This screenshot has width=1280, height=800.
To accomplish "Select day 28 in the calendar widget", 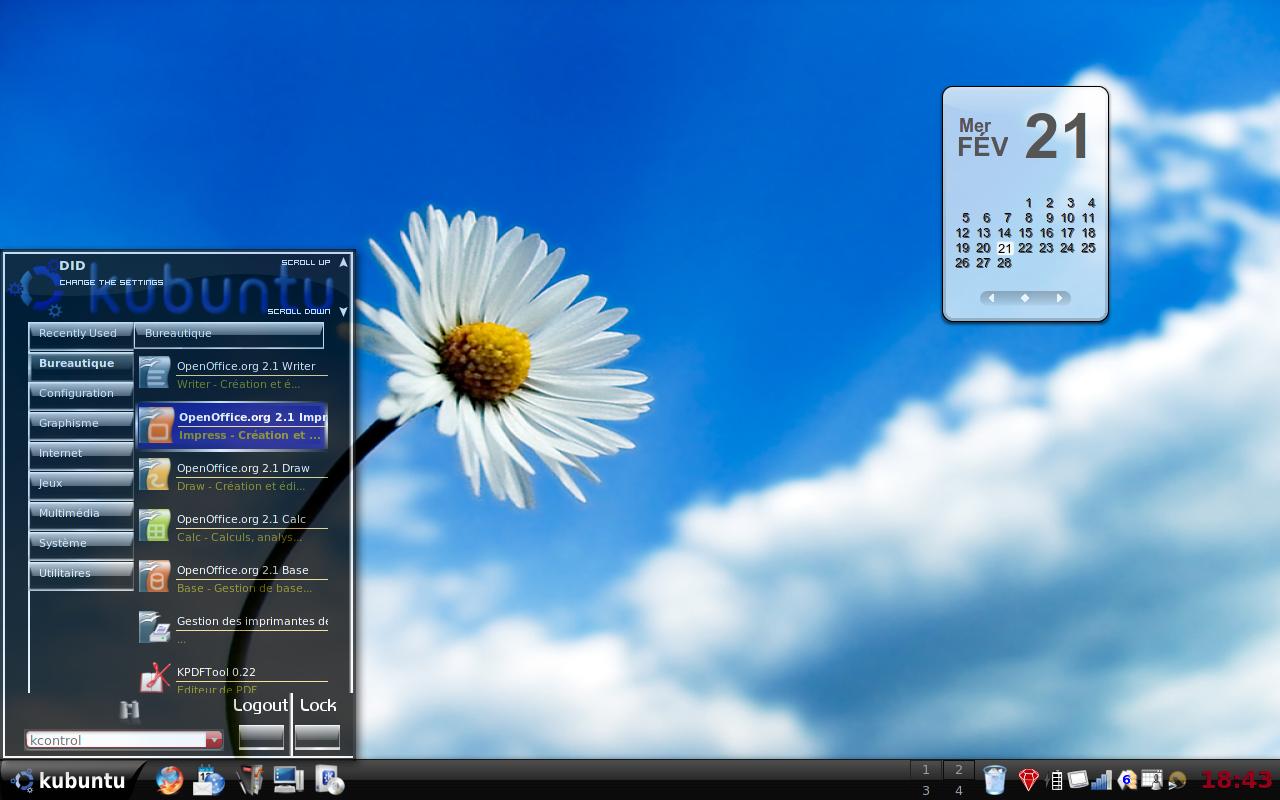I will (x=1004, y=263).
